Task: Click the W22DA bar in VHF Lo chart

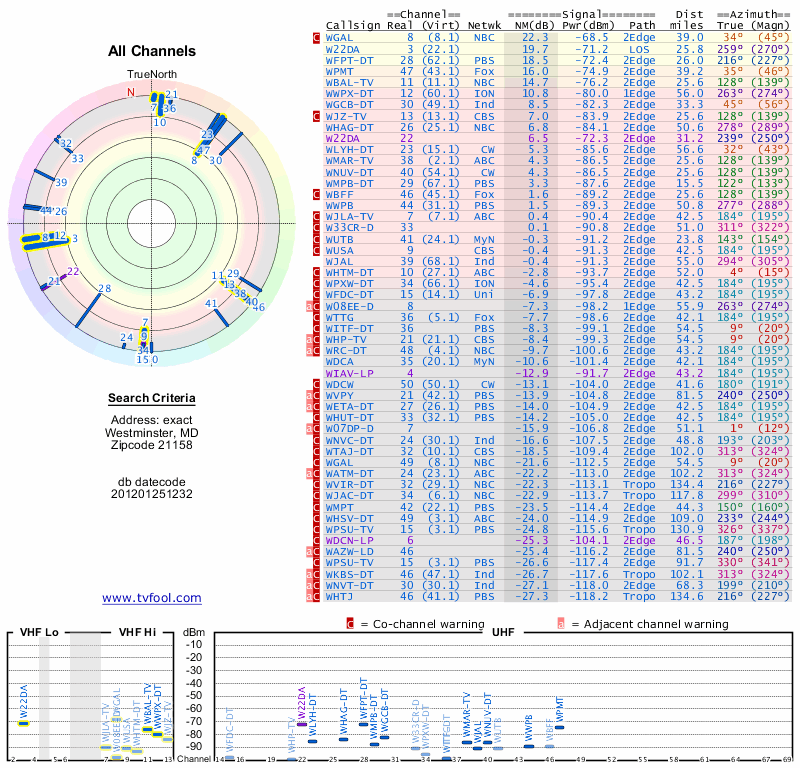Action: pyautogui.click(x=24, y=721)
